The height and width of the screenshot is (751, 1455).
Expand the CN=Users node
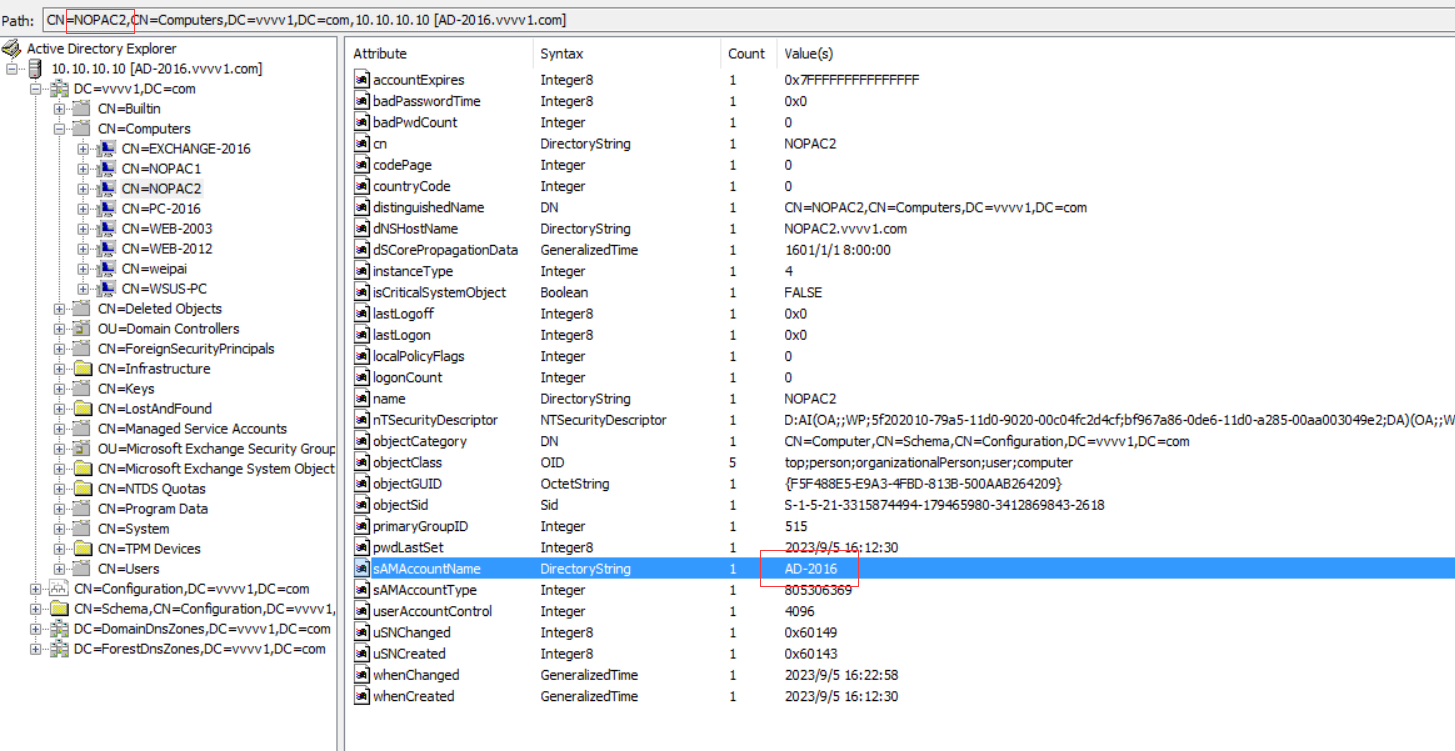point(59,569)
